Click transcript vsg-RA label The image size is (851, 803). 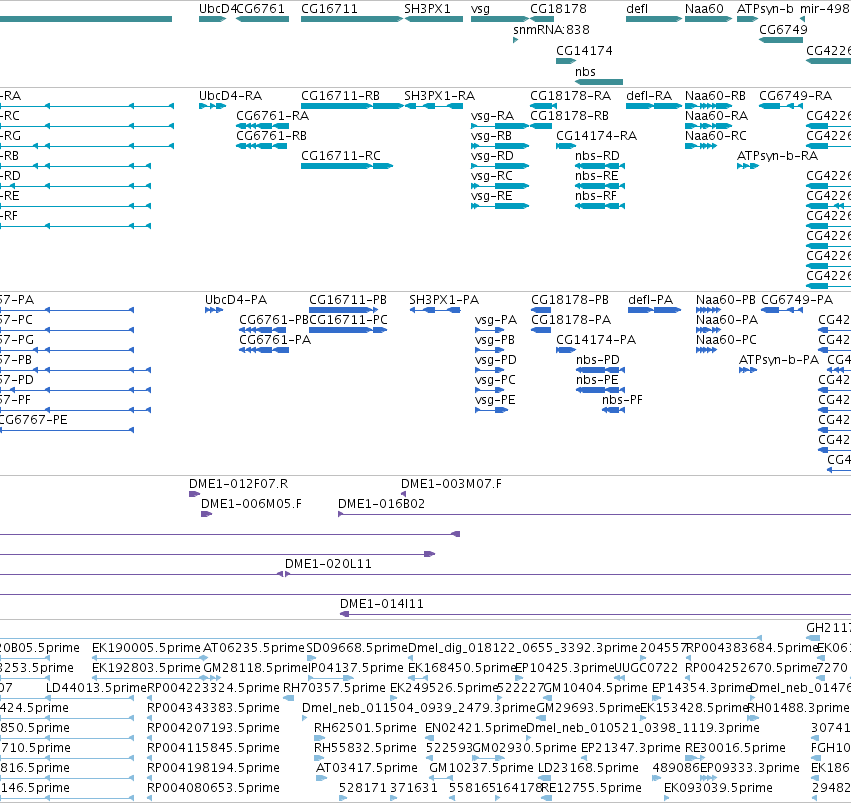coord(492,116)
